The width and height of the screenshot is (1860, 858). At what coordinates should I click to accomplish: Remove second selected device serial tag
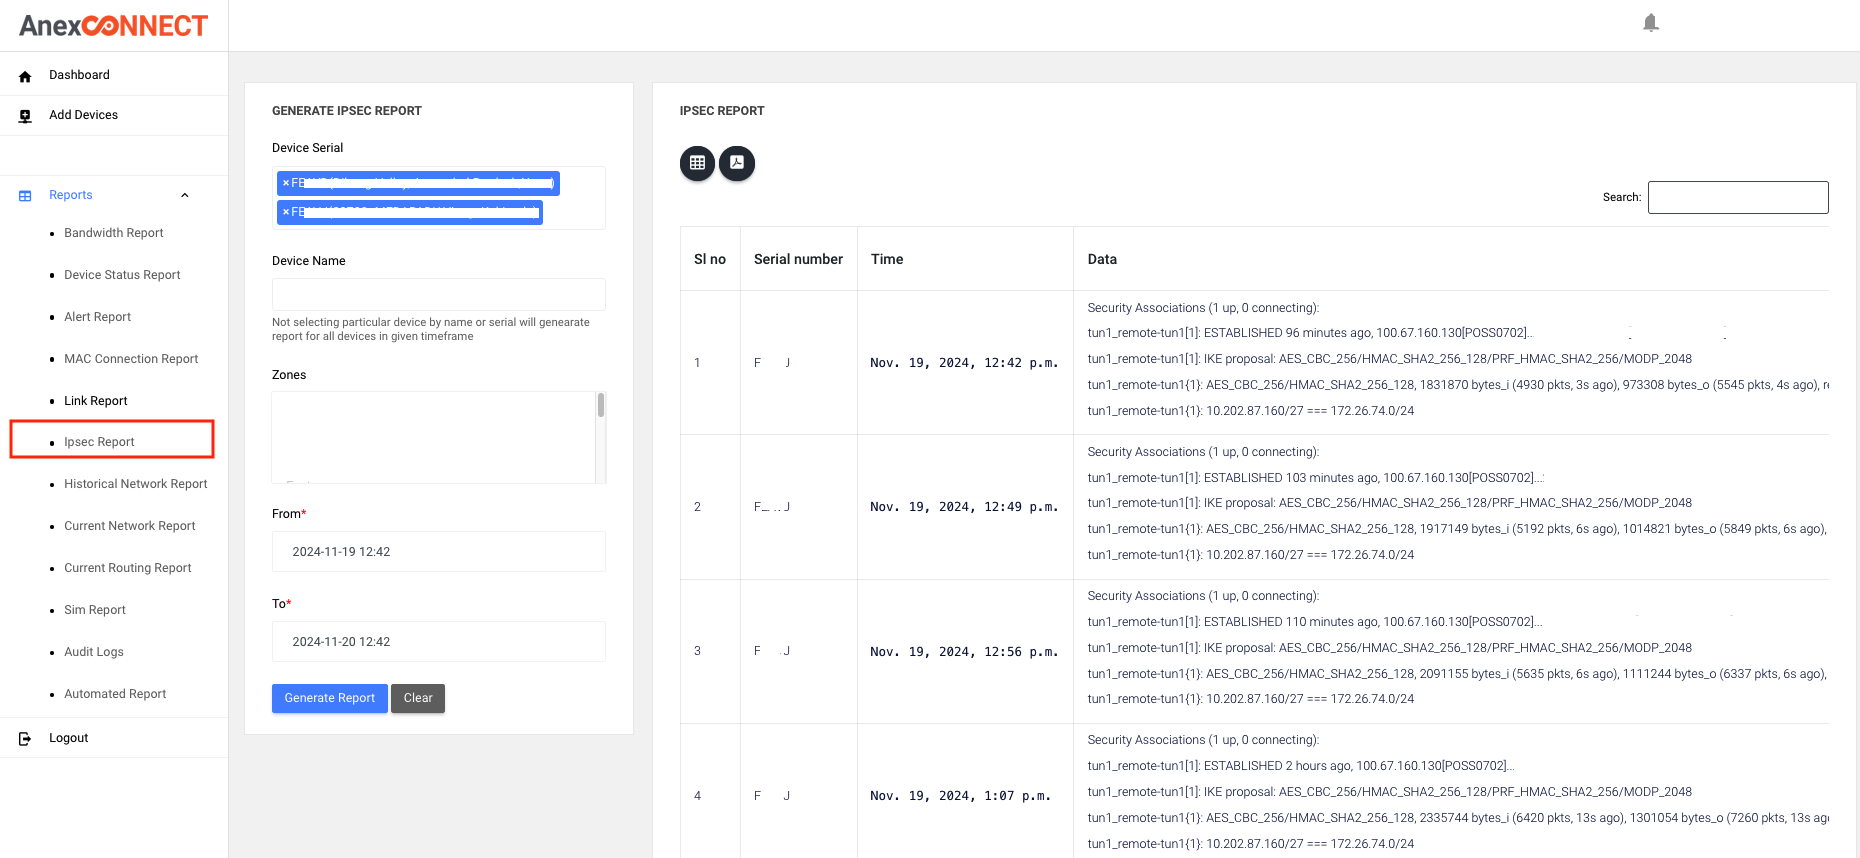(x=285, y=212)
